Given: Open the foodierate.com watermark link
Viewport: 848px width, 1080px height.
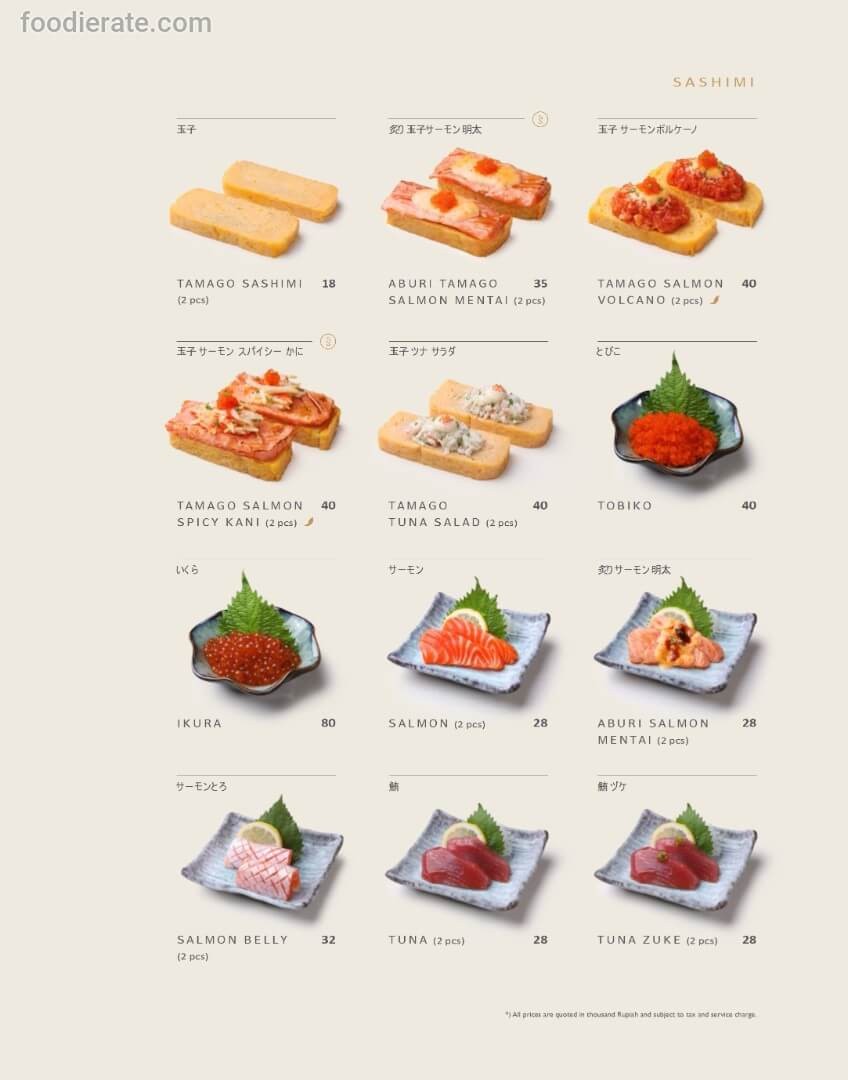Looking at the screenshot, I should 116,23.
